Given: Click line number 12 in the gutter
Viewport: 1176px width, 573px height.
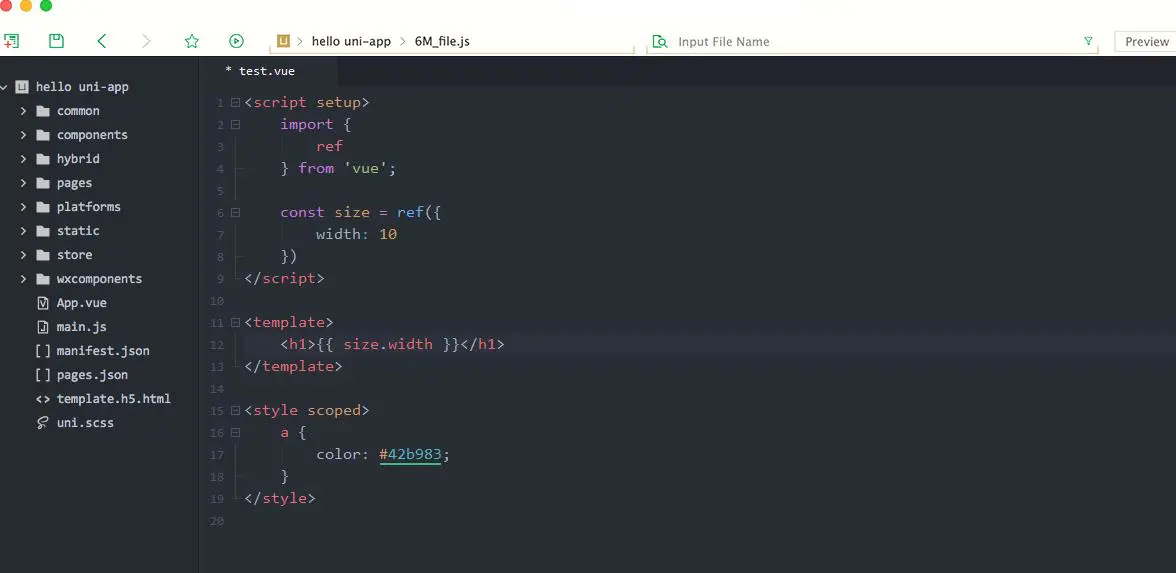Looking at the screenshot, I should click(x=218, y=345).
